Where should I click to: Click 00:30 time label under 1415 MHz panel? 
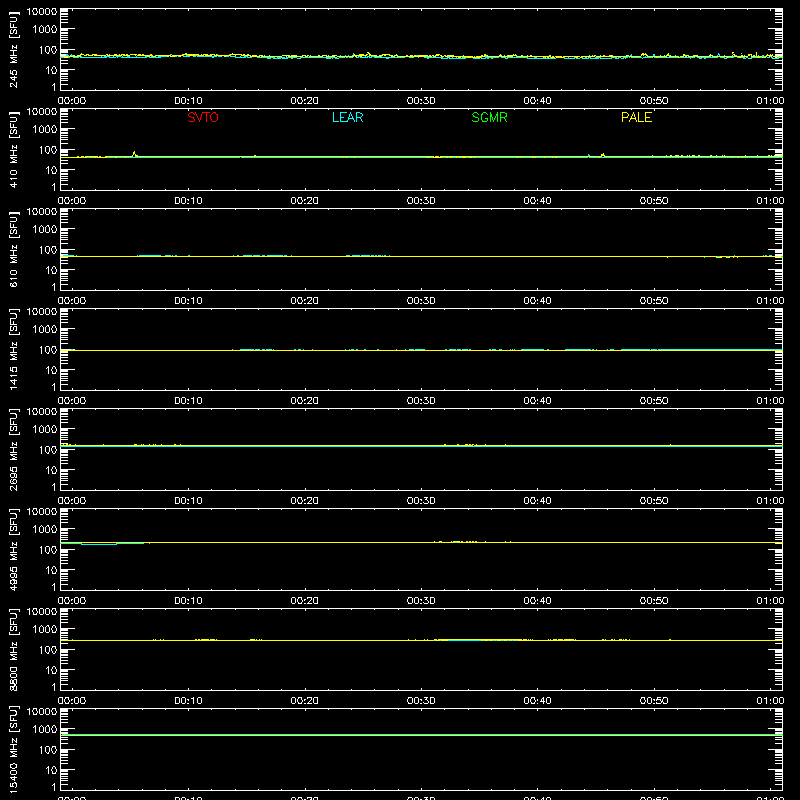coord(421,401)
